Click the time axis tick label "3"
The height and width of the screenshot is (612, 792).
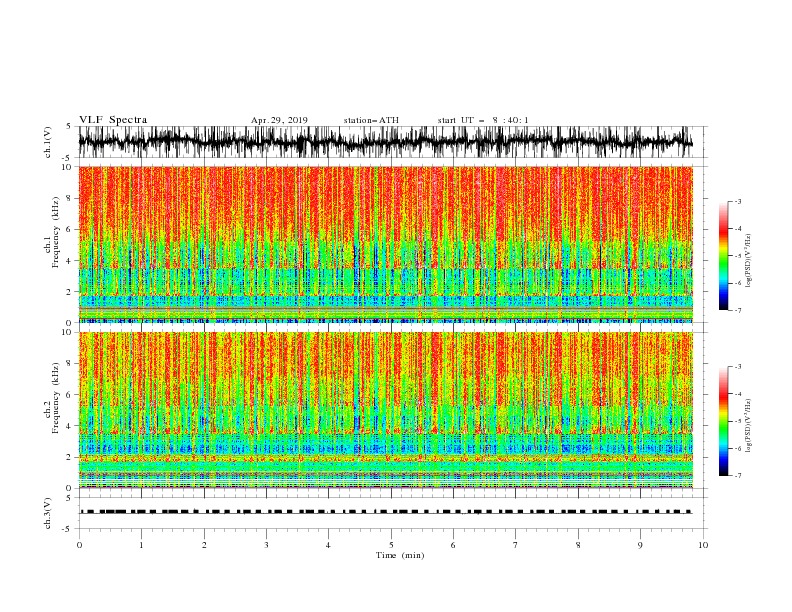266,545
